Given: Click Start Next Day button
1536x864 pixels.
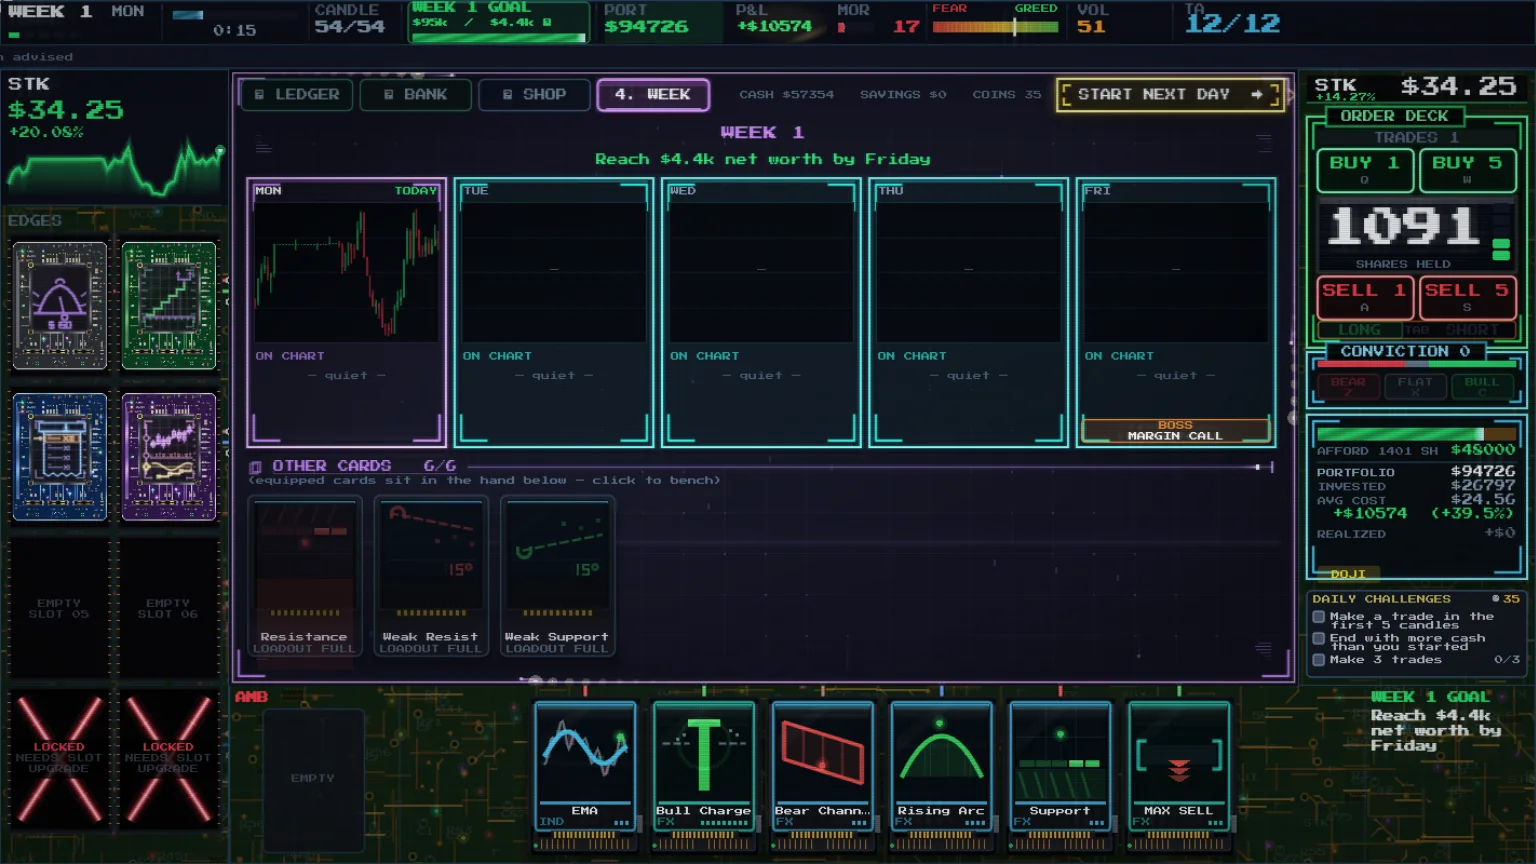Looking at the screenshot, I should pyautogui.click(x=1170, y=94).
